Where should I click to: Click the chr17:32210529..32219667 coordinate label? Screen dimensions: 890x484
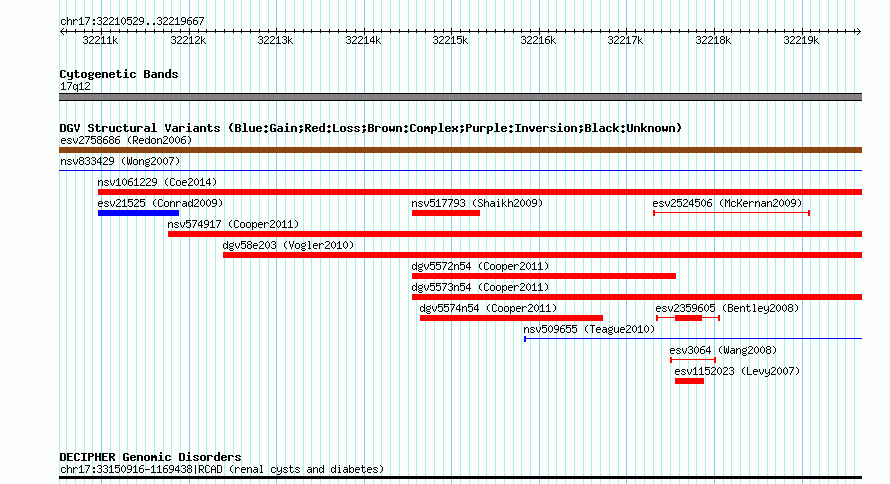tap(132, 21)
